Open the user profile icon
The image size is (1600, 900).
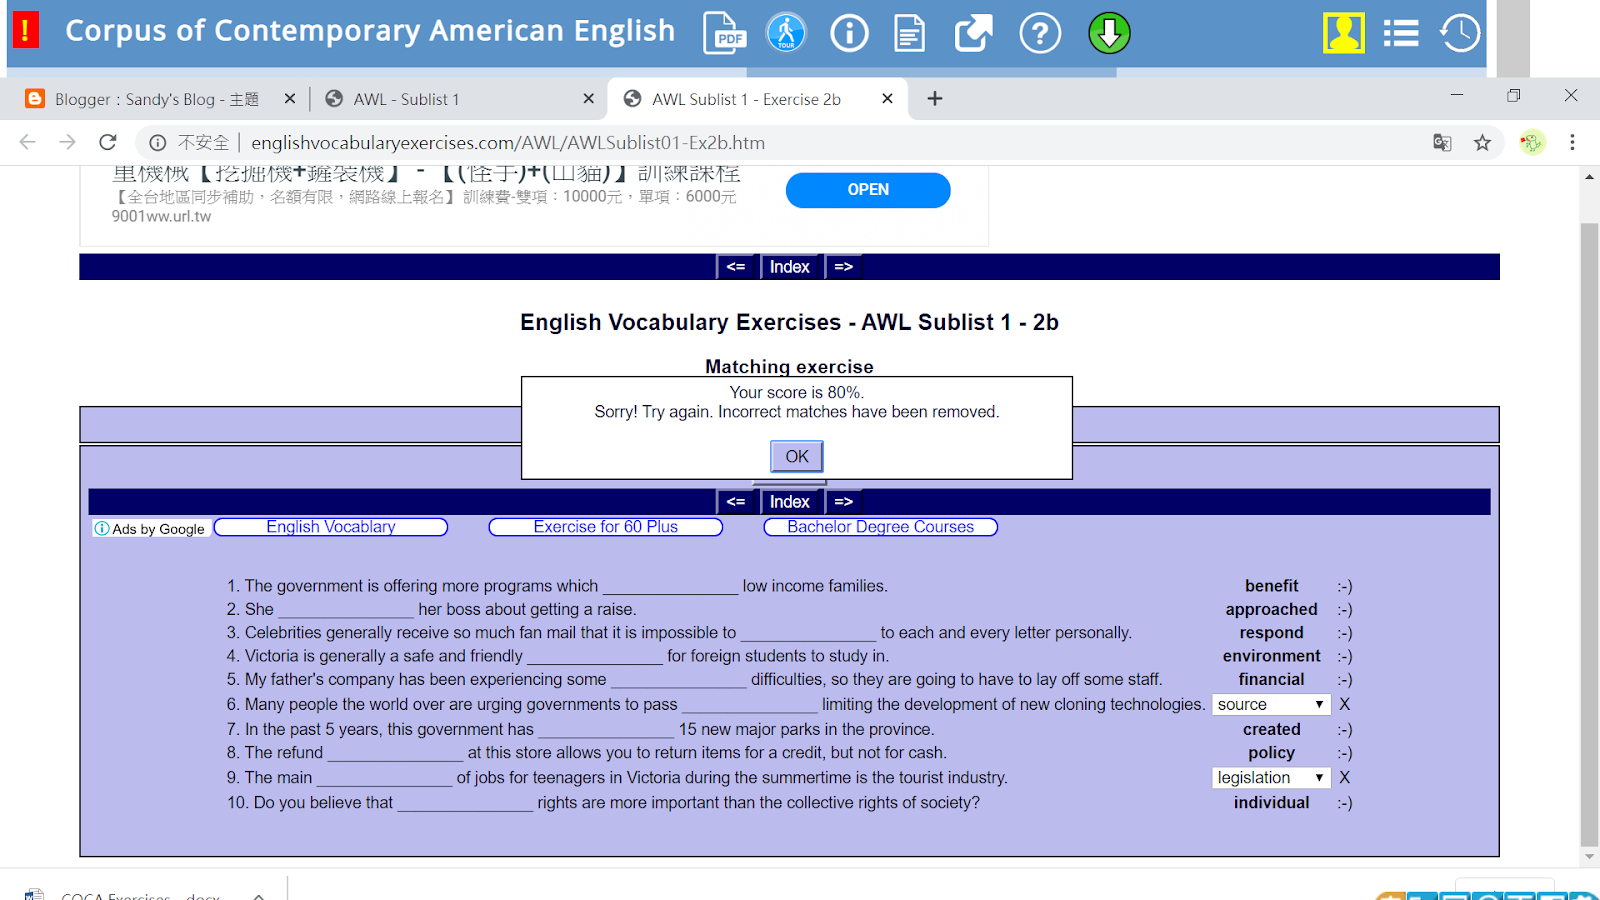click(x=1344, y=33)
